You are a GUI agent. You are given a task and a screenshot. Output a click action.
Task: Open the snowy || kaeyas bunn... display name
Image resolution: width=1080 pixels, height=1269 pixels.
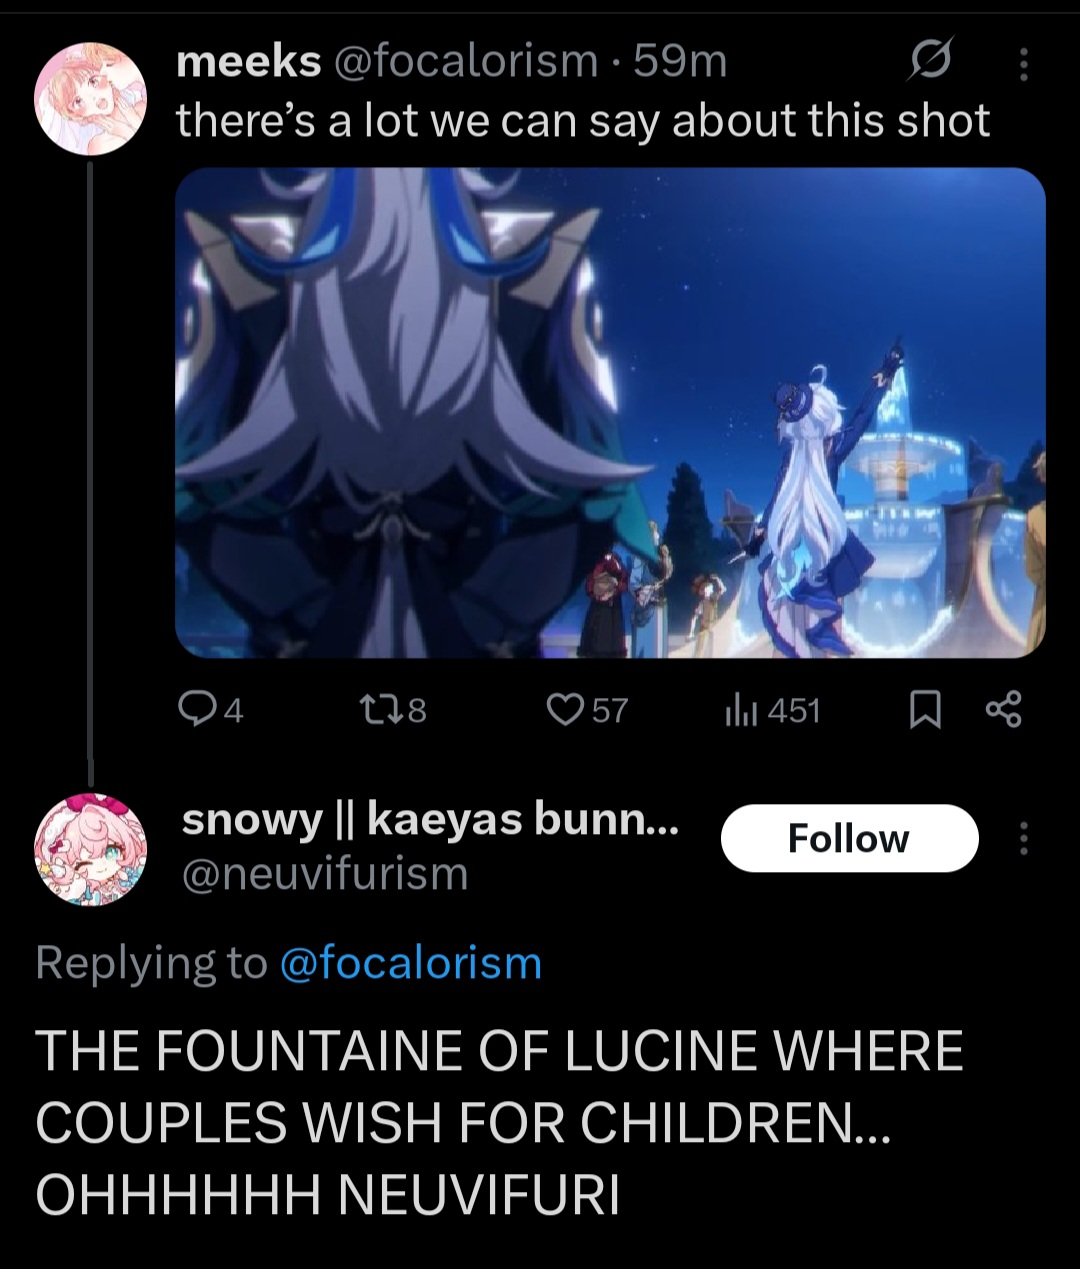coord(431,820)
